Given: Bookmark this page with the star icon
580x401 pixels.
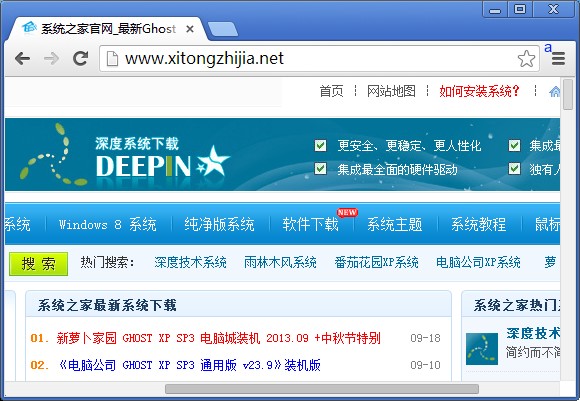Looking at the screenshot, I should pos(526,58).
